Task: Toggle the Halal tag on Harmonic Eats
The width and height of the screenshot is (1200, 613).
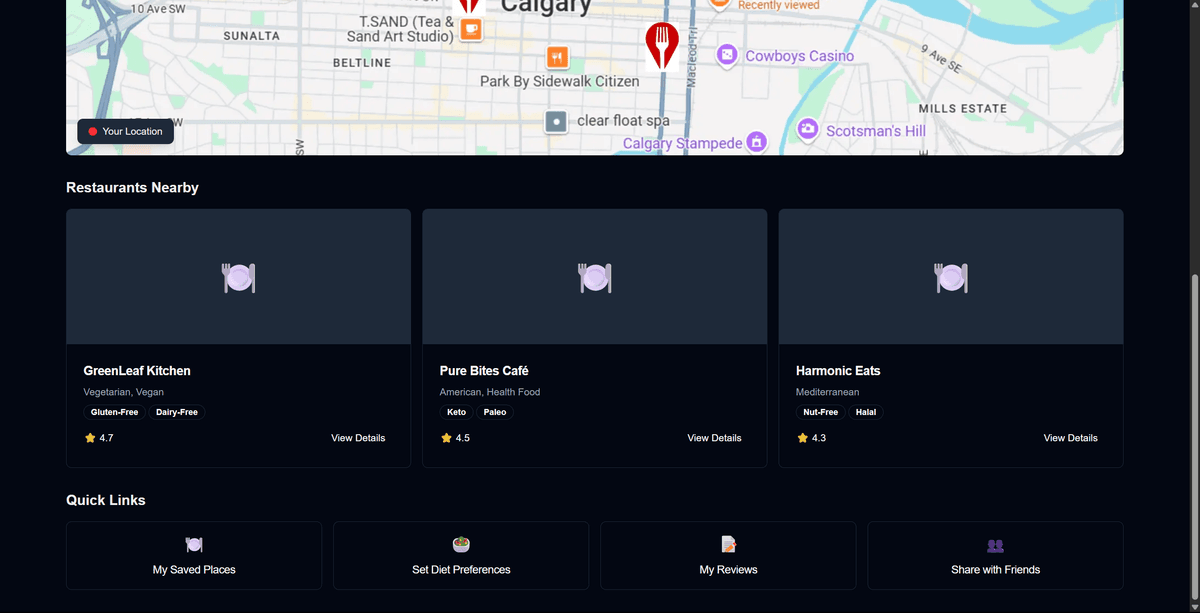Action: pyautogui.click(x=865, y=411)
